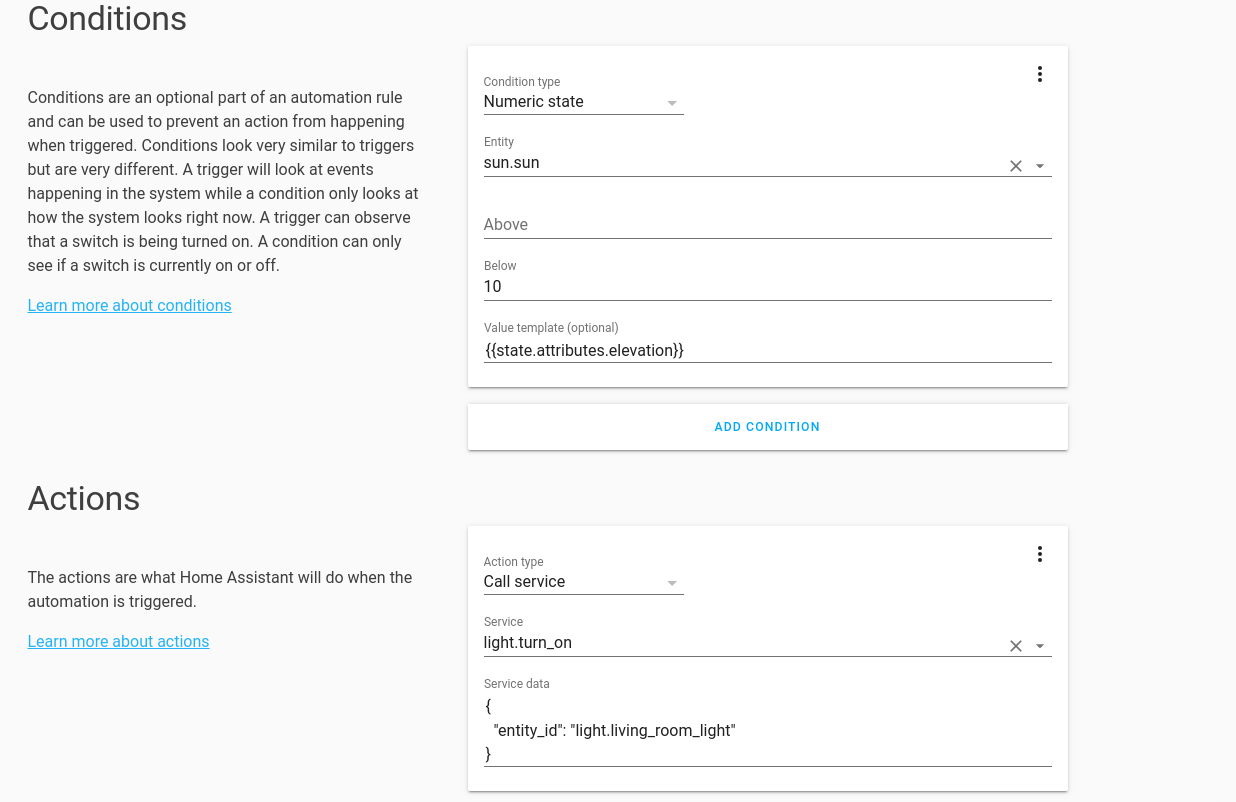The image size is (1236, 802).
Task: Click the Conditions section heading
Action: coord(106,19)
